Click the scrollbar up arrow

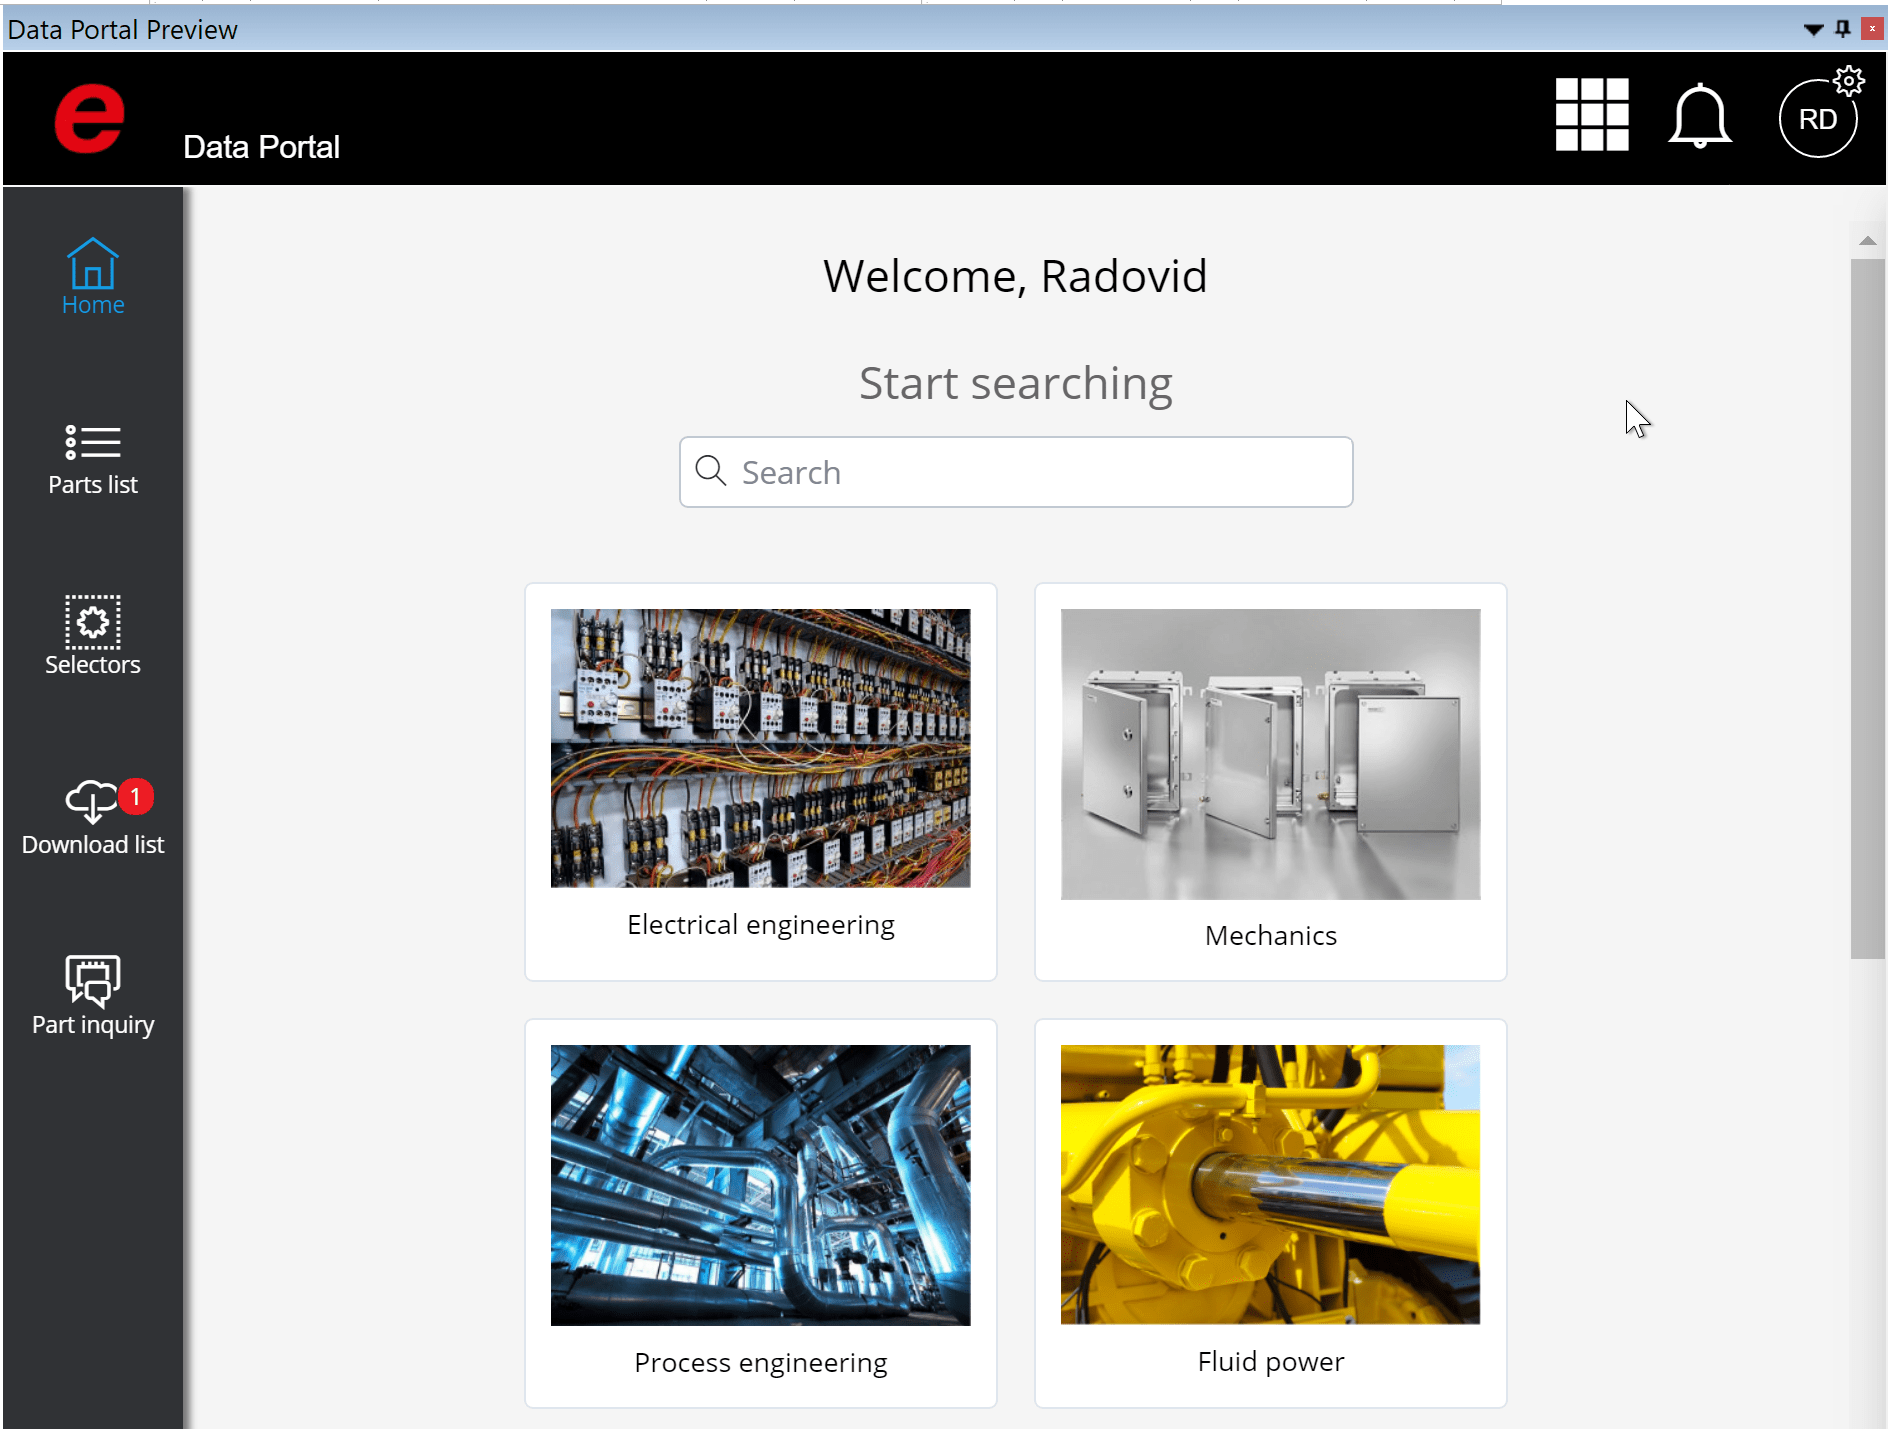point(1868,240)
